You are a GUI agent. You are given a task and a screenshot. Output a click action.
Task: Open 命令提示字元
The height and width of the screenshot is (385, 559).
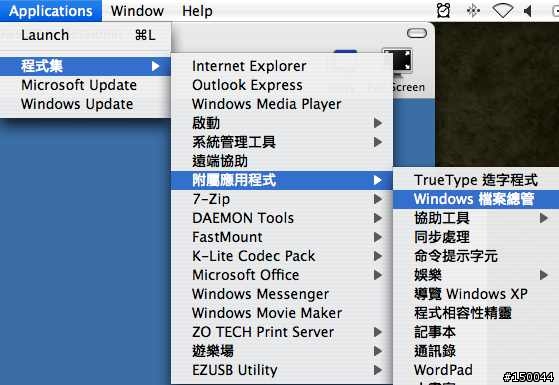pos(476,256)
